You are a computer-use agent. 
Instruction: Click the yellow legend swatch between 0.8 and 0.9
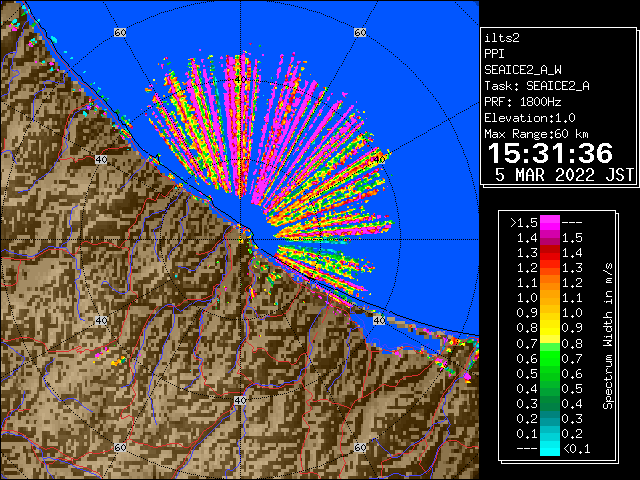point(549,328)
